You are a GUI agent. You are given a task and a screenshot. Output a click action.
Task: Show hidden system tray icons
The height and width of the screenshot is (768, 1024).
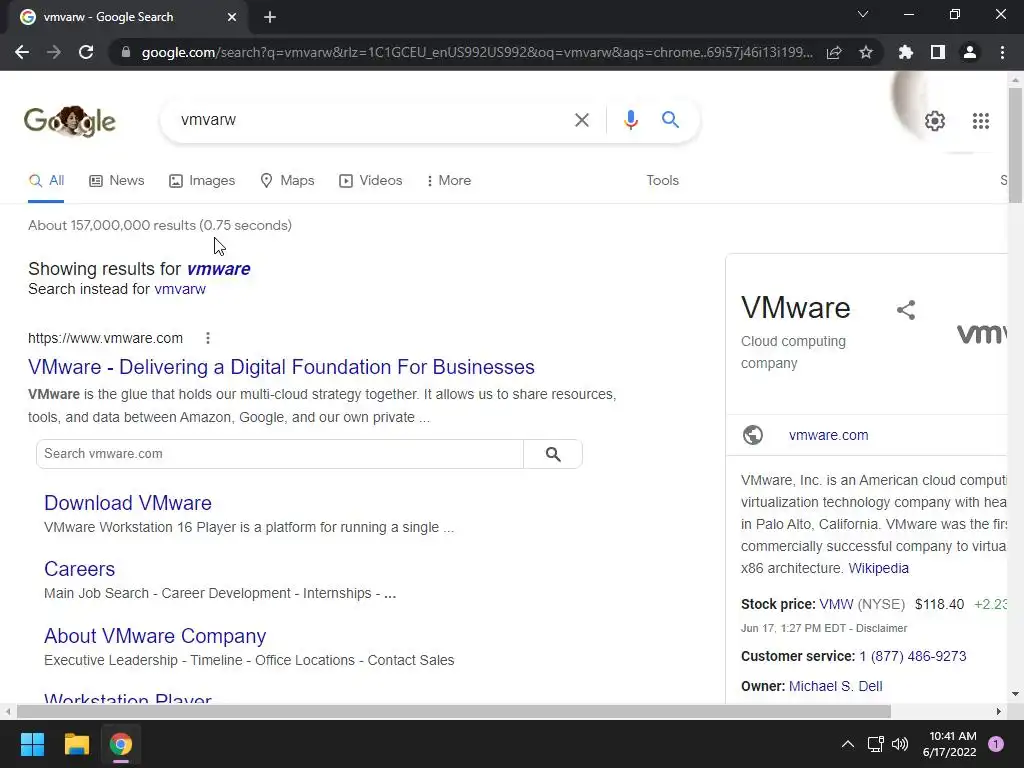[848, 744]
